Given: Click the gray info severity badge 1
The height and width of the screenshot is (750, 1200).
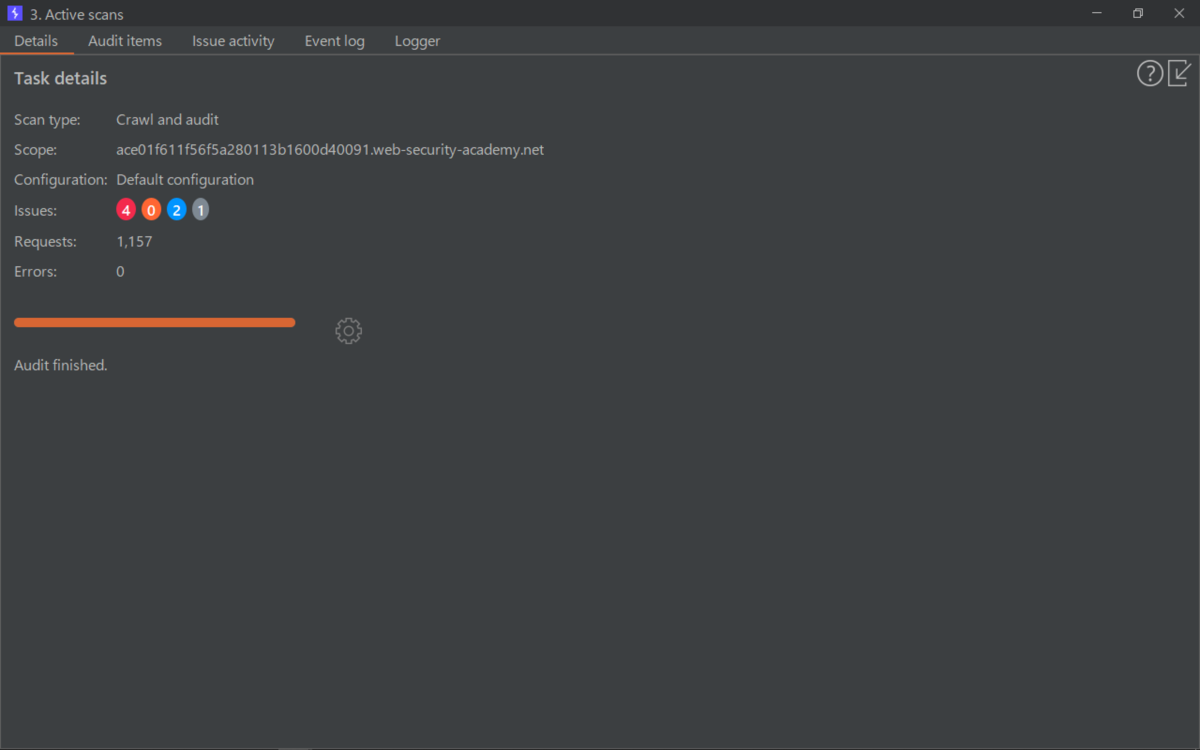Looking at the screenshot, I should tap(201, 210).
